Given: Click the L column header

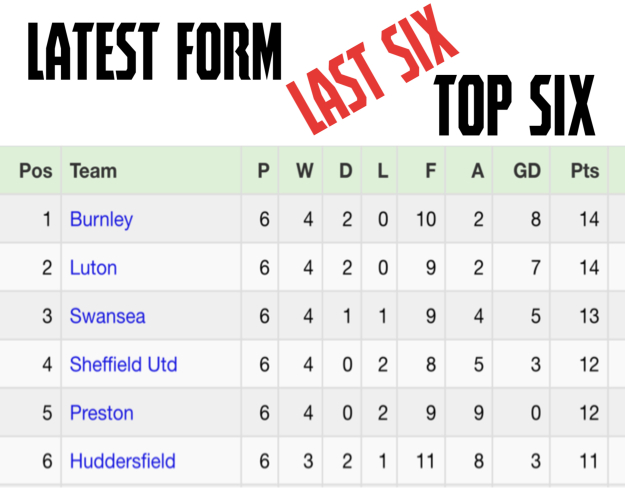Looking at the screenshot, I should (x=381, y=171).
